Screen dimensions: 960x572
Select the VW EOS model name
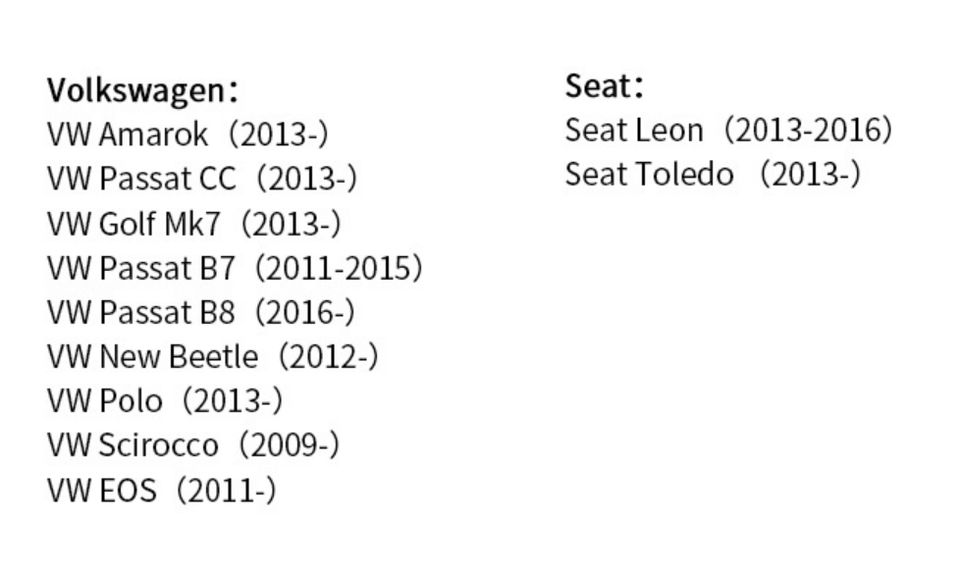pos(102,490)
